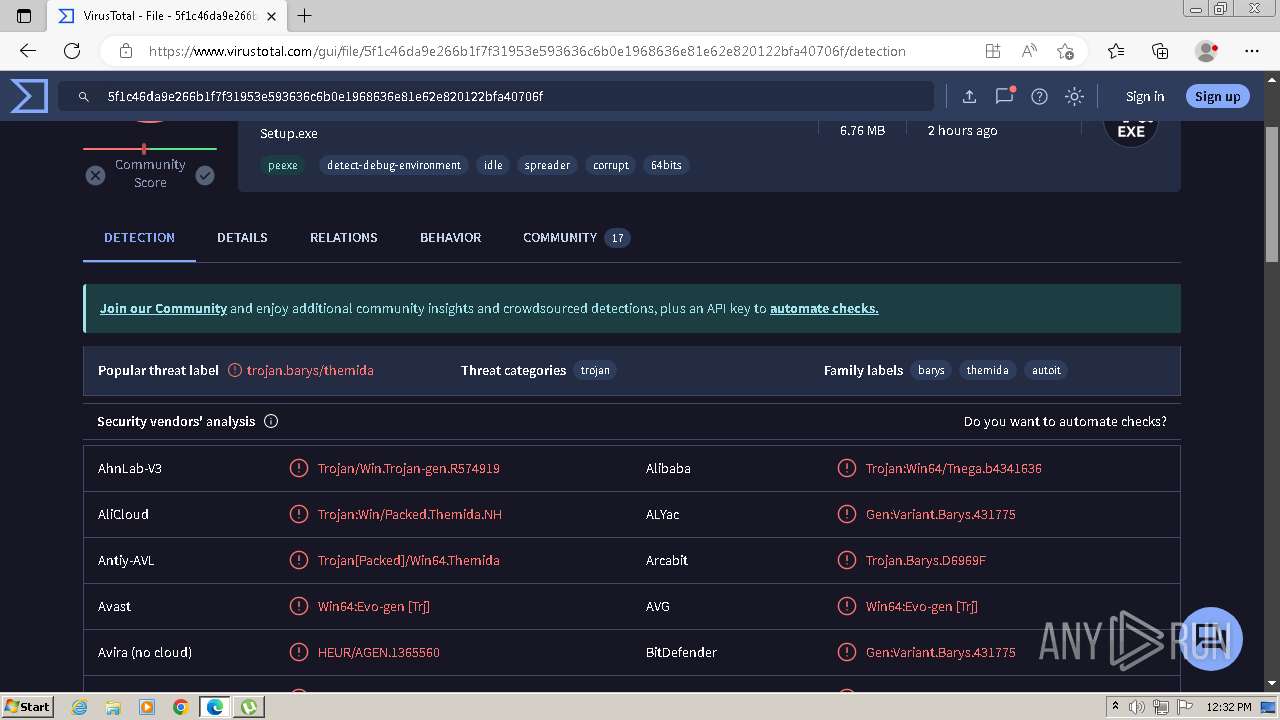Click the barys family label
This screenshot has height=720, width=1280.
pyautogui.click(x=931, y=370)
